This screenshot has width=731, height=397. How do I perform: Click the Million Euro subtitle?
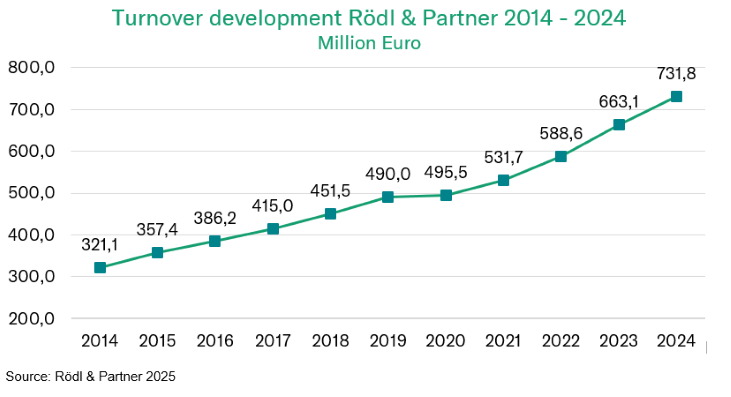(x=369, y=43)
